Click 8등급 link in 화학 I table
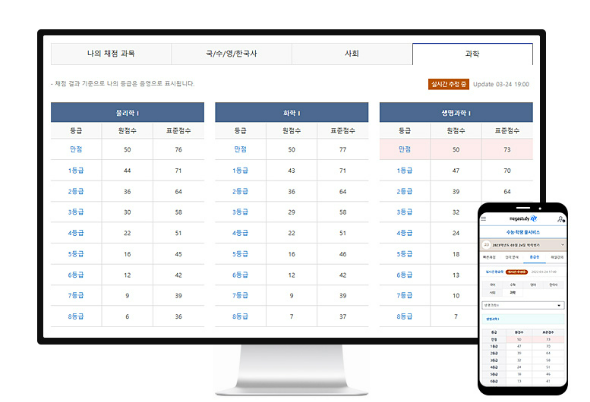Viewport: 590px width, 402px height. coord(240,317)
